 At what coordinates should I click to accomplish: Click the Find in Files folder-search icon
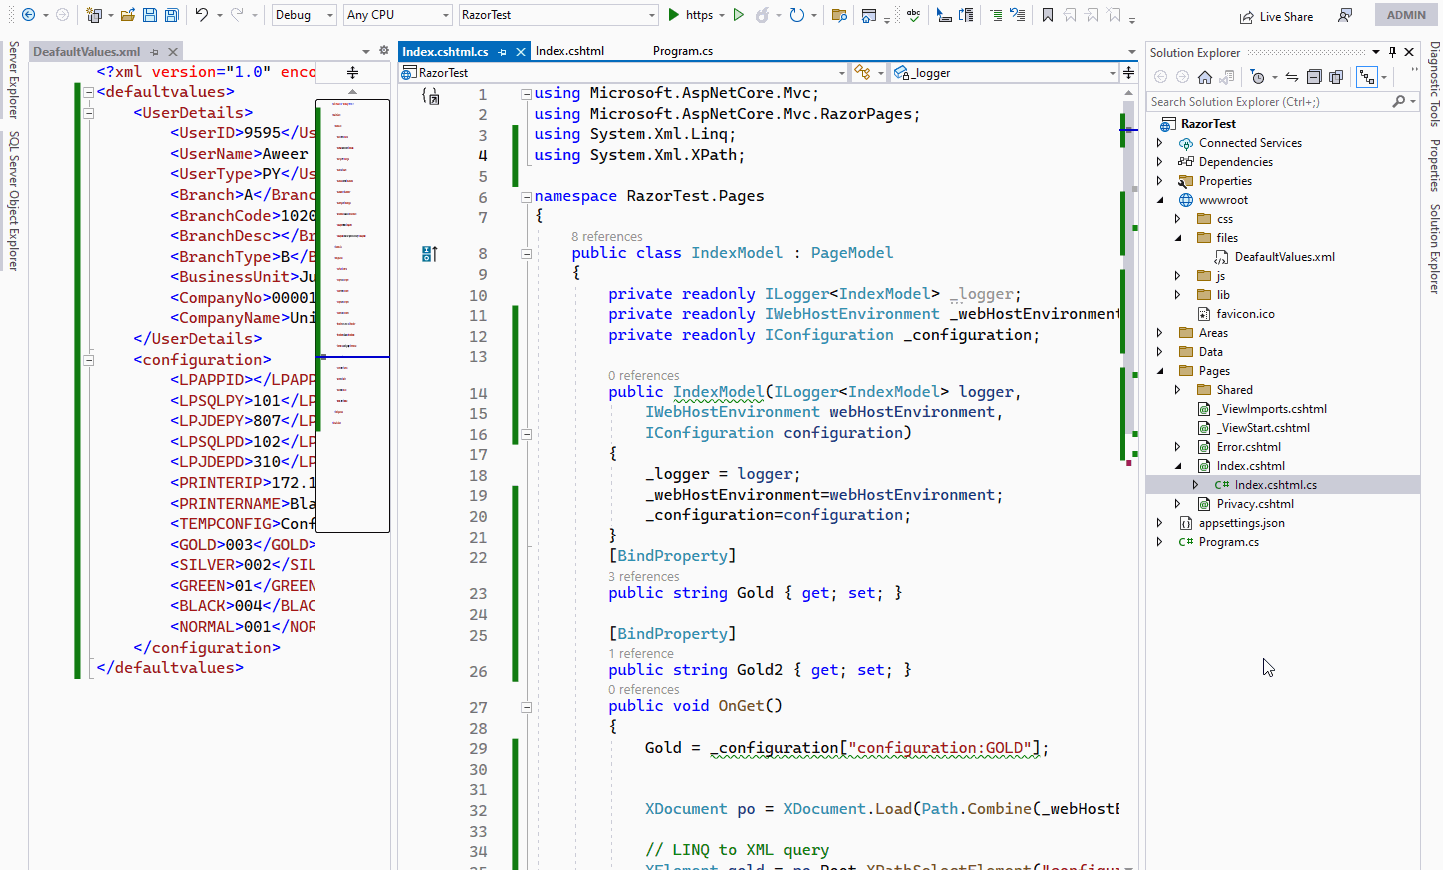(839, 15)
